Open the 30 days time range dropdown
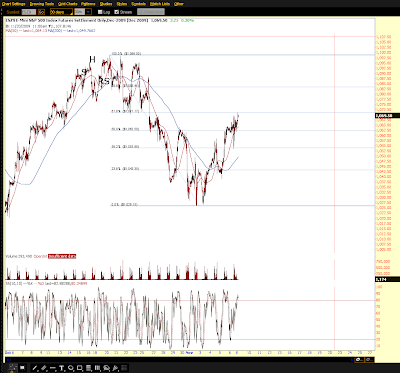 point(61,12)
